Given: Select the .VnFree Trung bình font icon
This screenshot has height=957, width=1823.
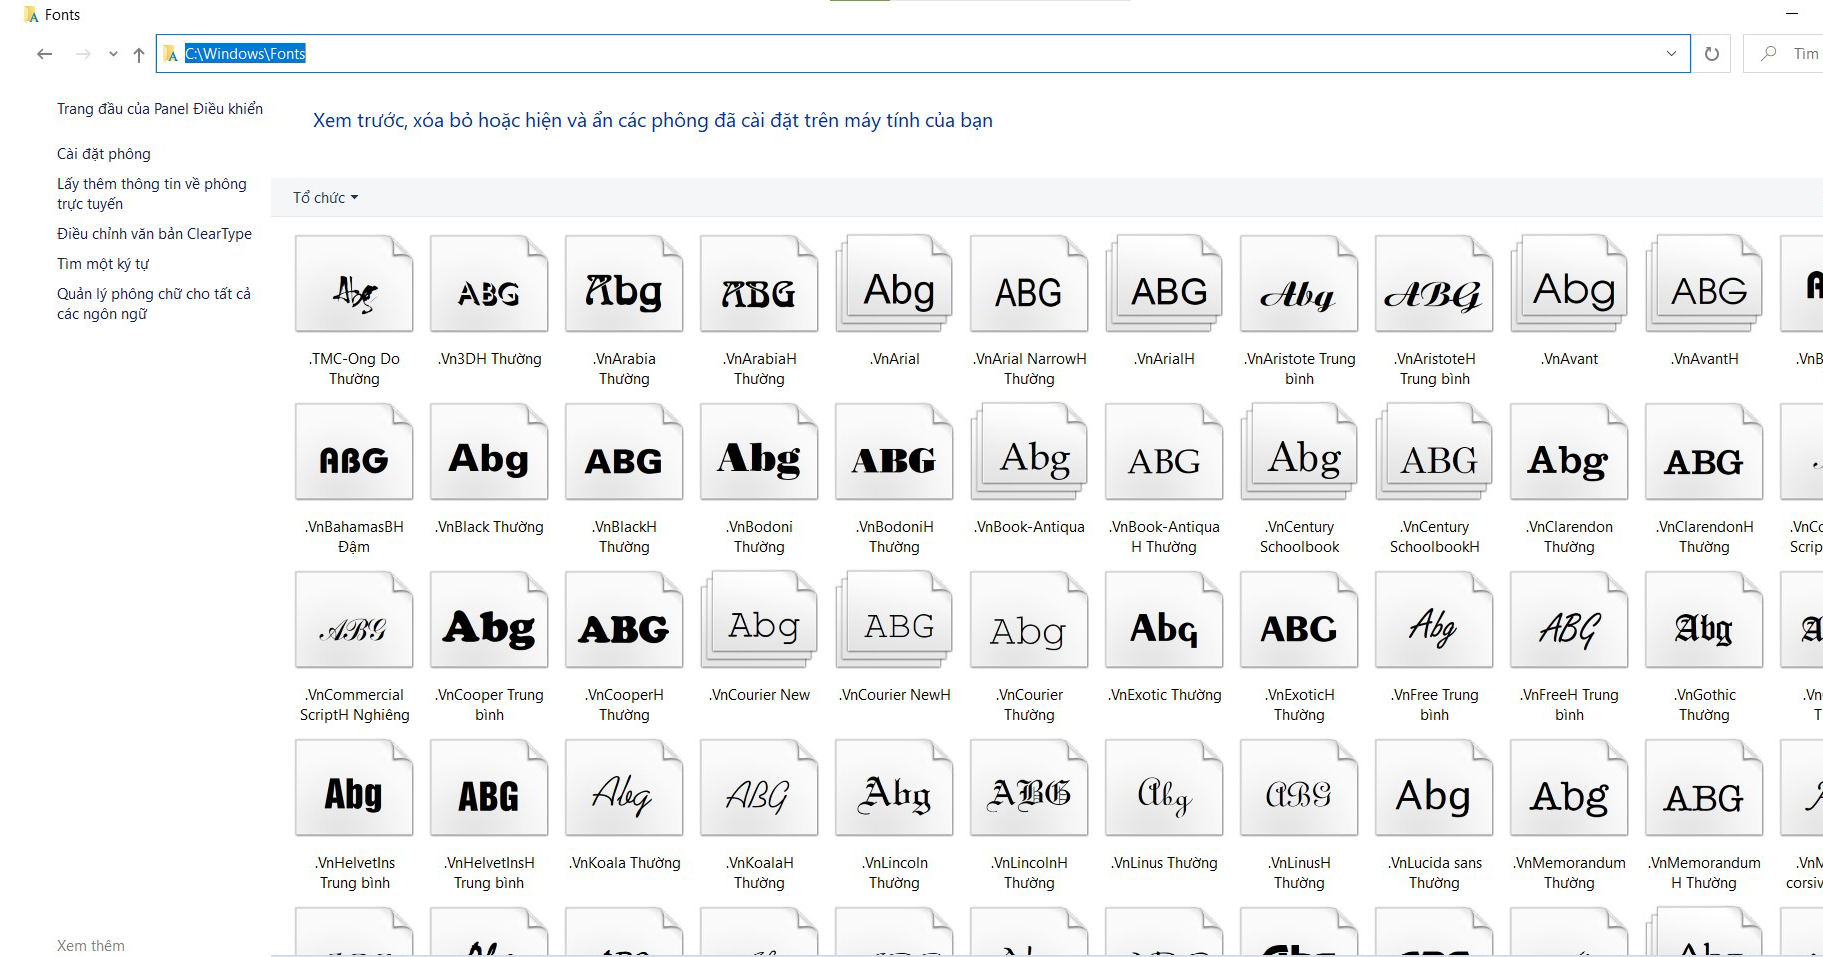Looking at the screenshot, I should pos(1434,620).
